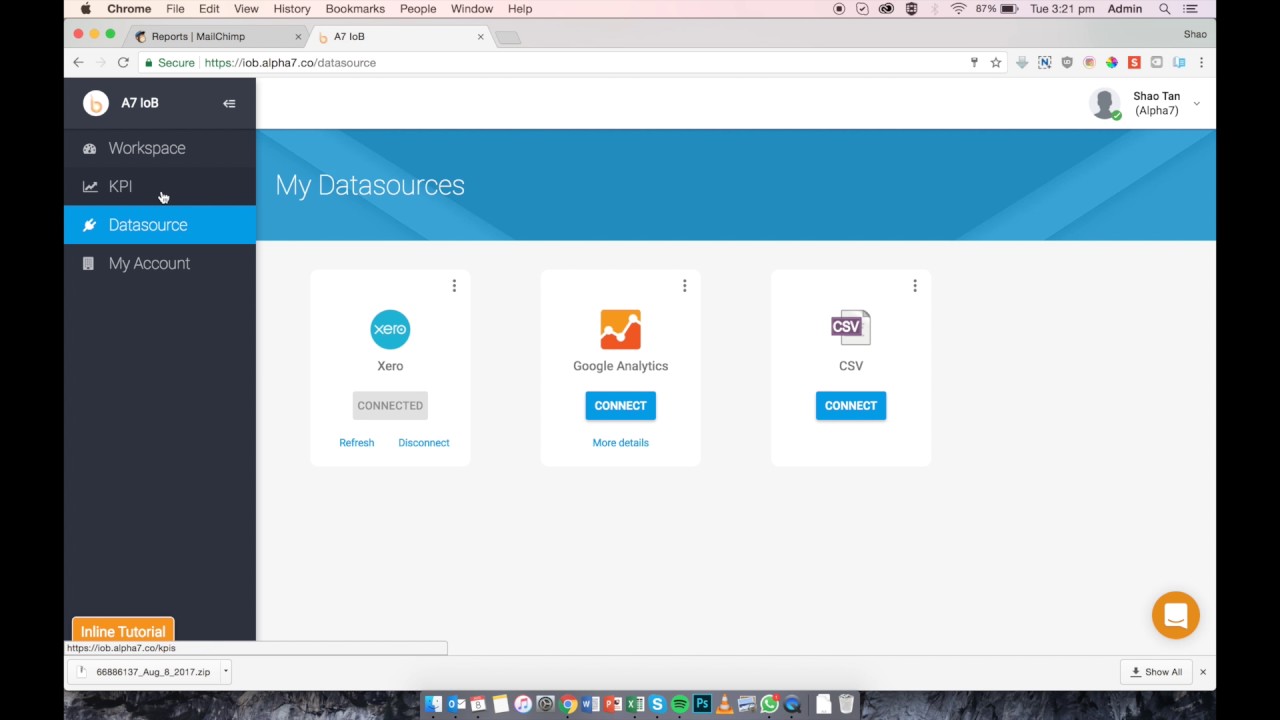
Task: Close the A7 IoB tab
Action: pyautogui.click(x=480, y=37)
